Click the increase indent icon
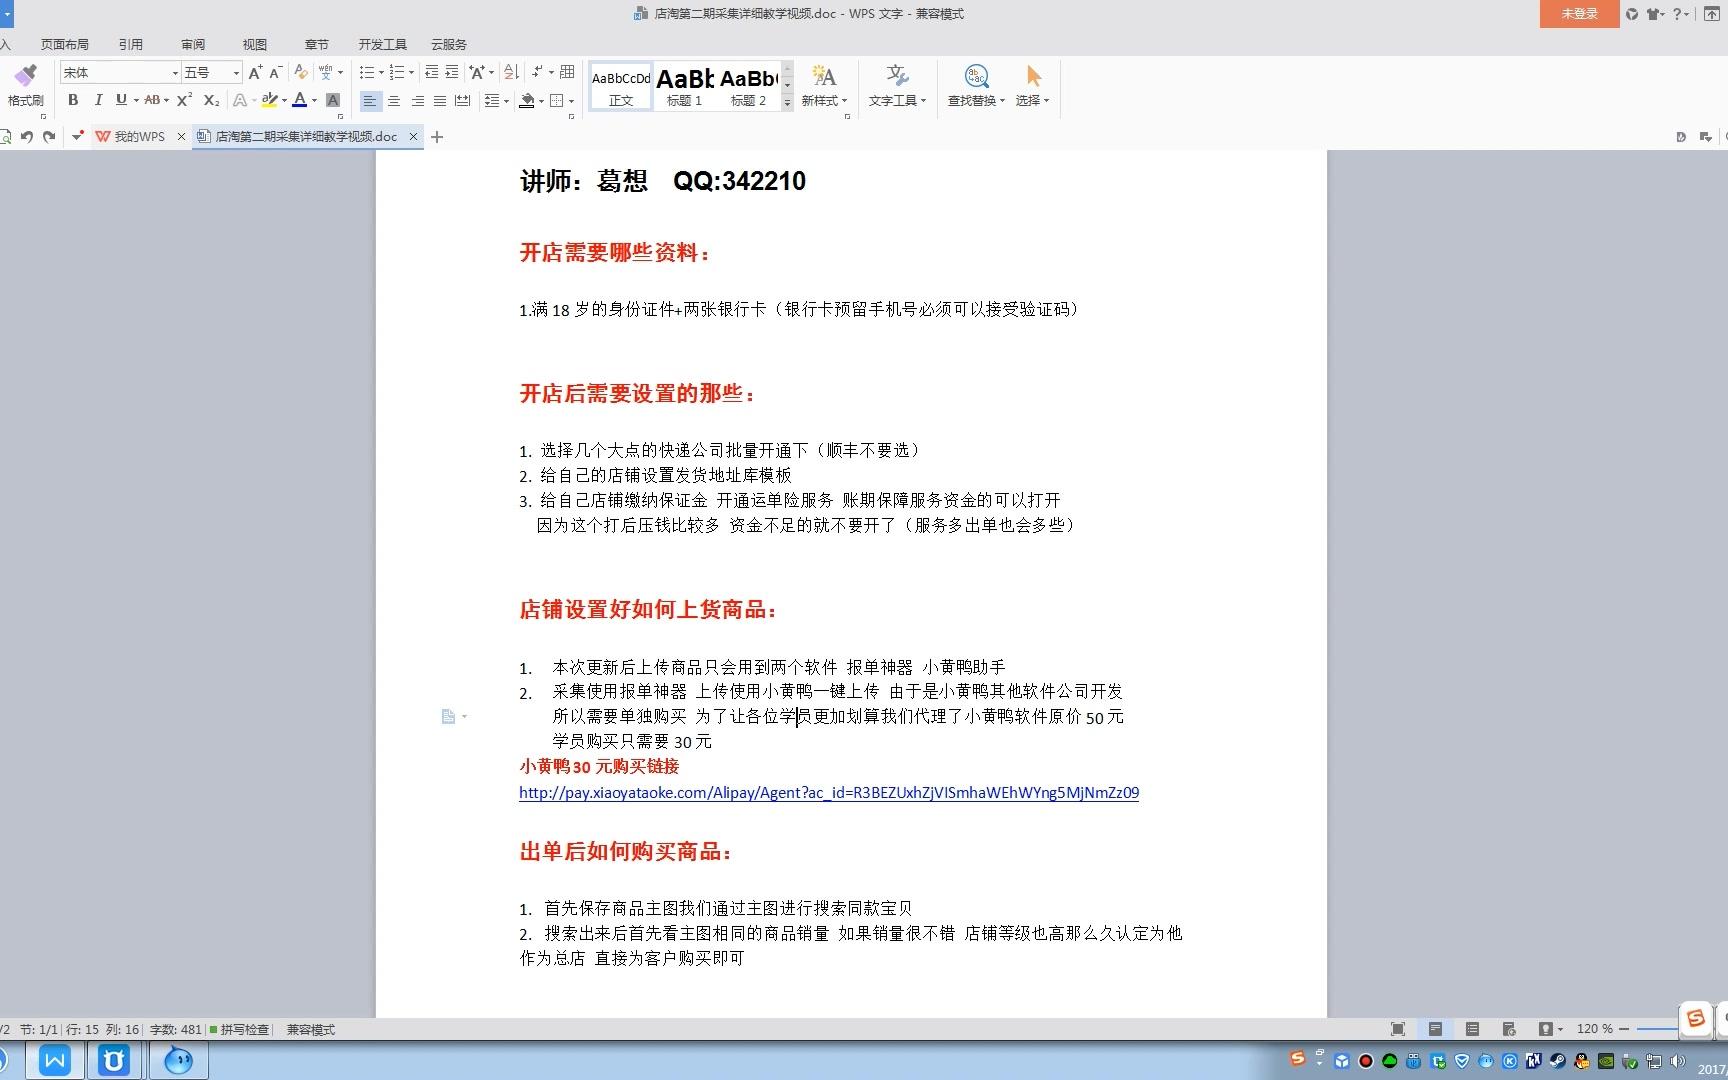 pos(452,72)
